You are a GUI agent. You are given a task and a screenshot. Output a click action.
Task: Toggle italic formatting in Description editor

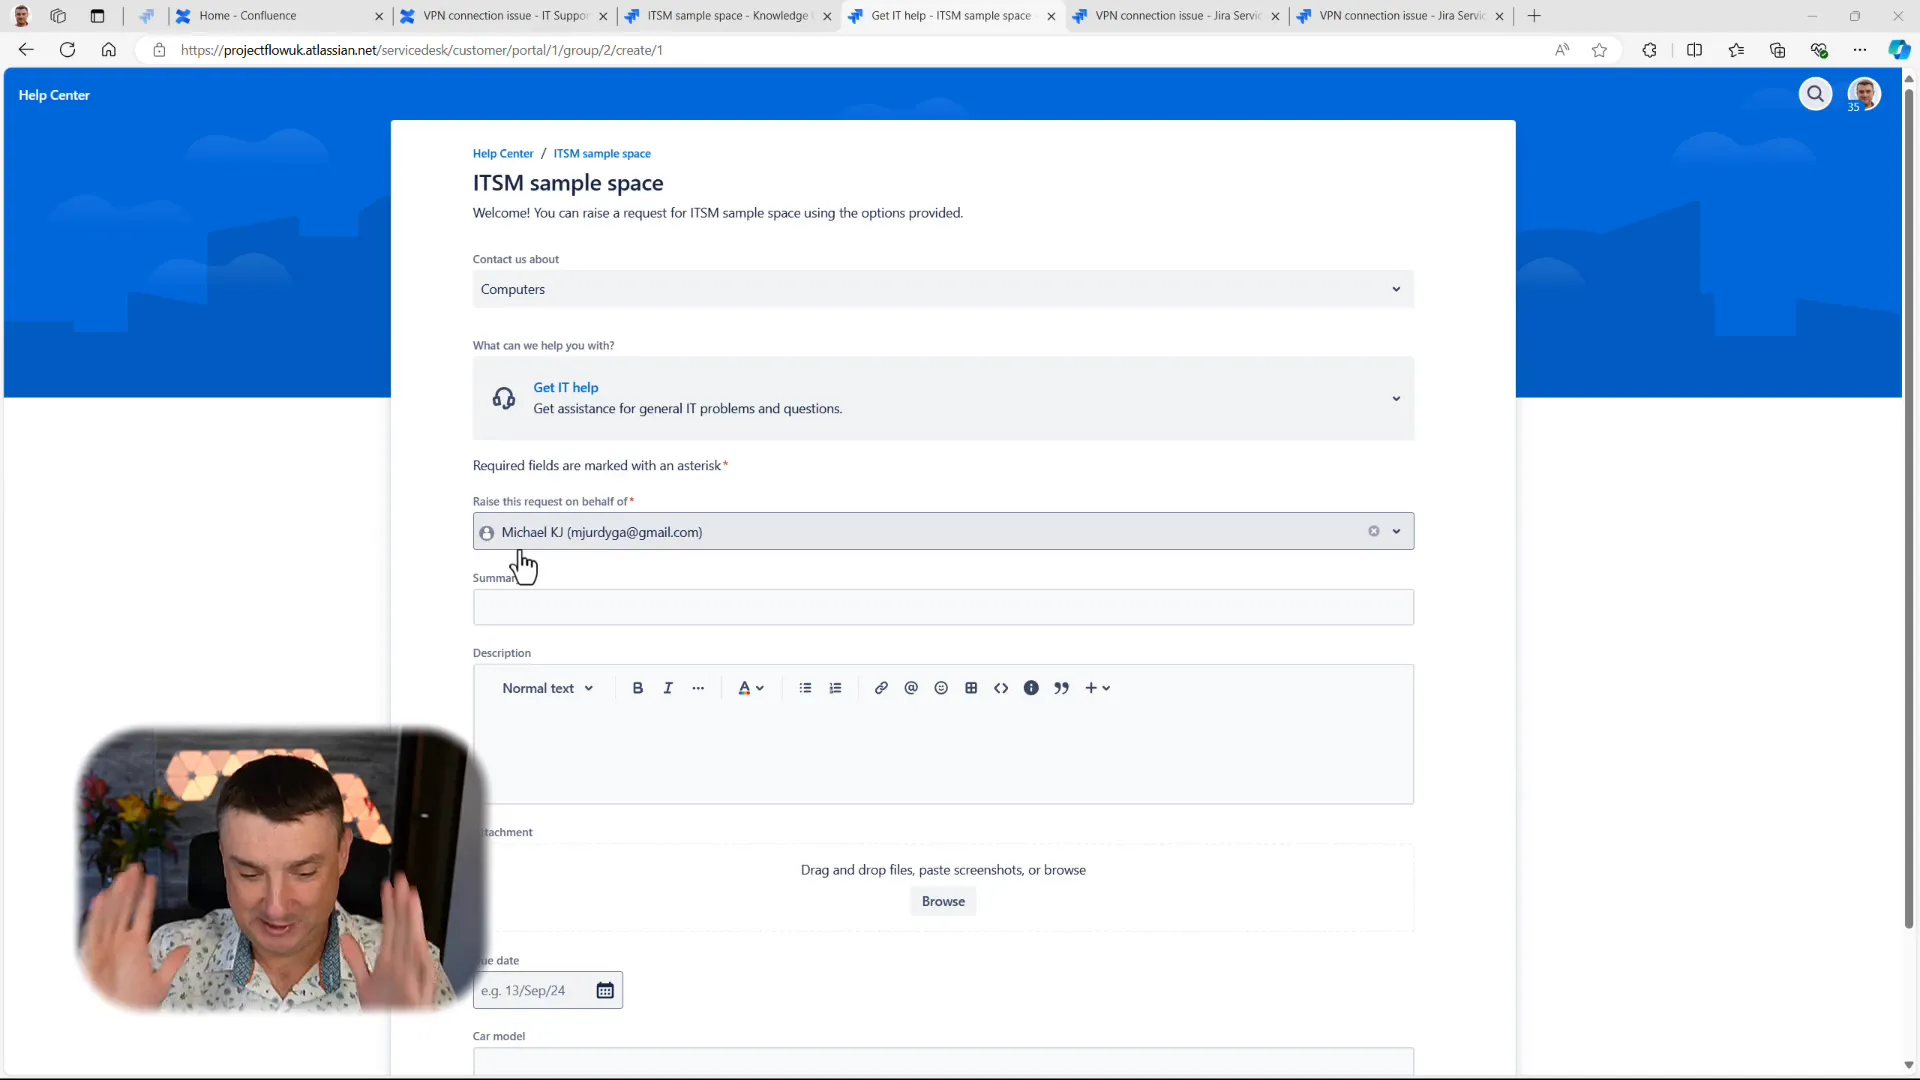coord(668,688)
